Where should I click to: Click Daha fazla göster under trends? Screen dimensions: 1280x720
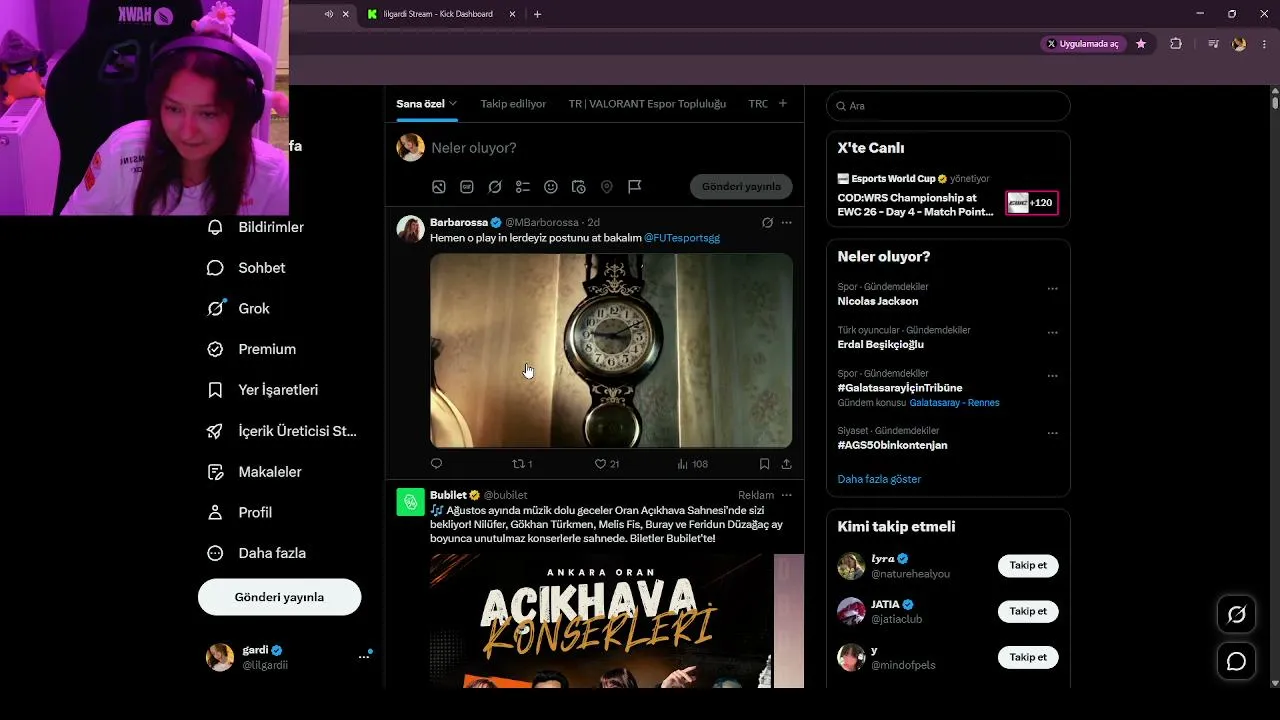click(x=879, y=479)
